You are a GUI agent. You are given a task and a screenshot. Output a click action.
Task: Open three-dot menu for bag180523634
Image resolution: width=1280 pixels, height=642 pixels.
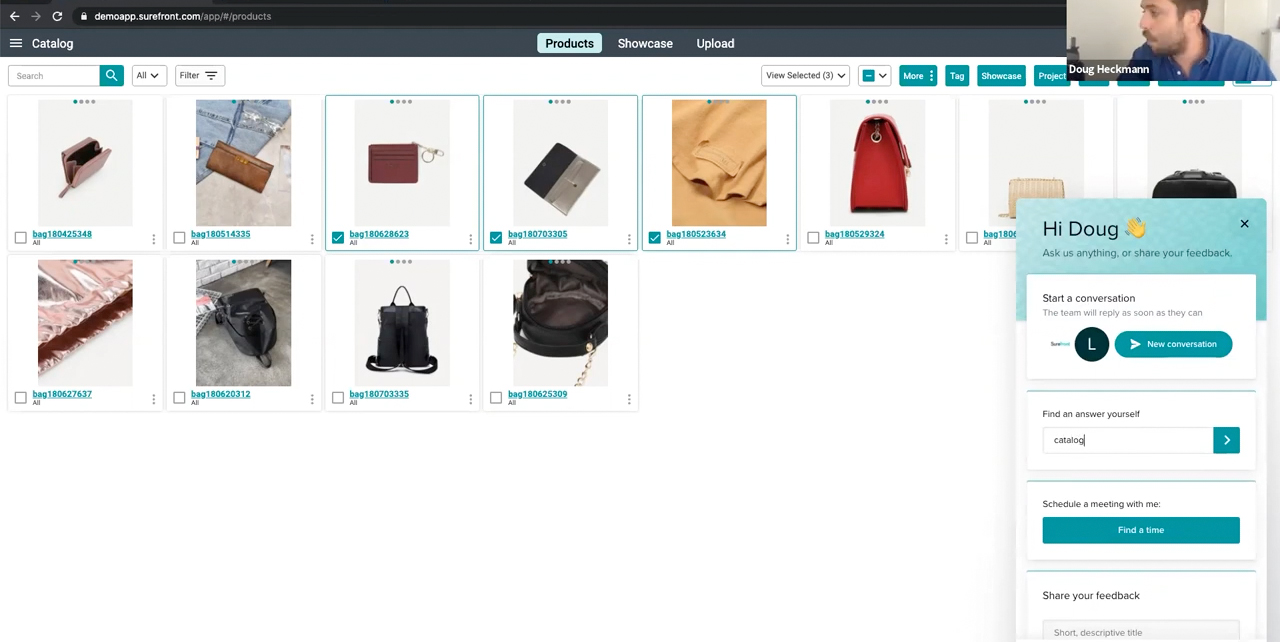[787, 239]
